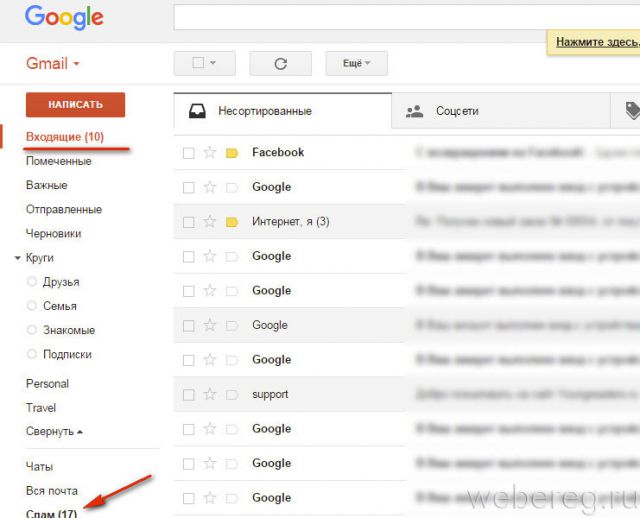The height and width of the screenshot is (518, 640).
Task: Open Входящие (10) folder
Action: [65, 137]
